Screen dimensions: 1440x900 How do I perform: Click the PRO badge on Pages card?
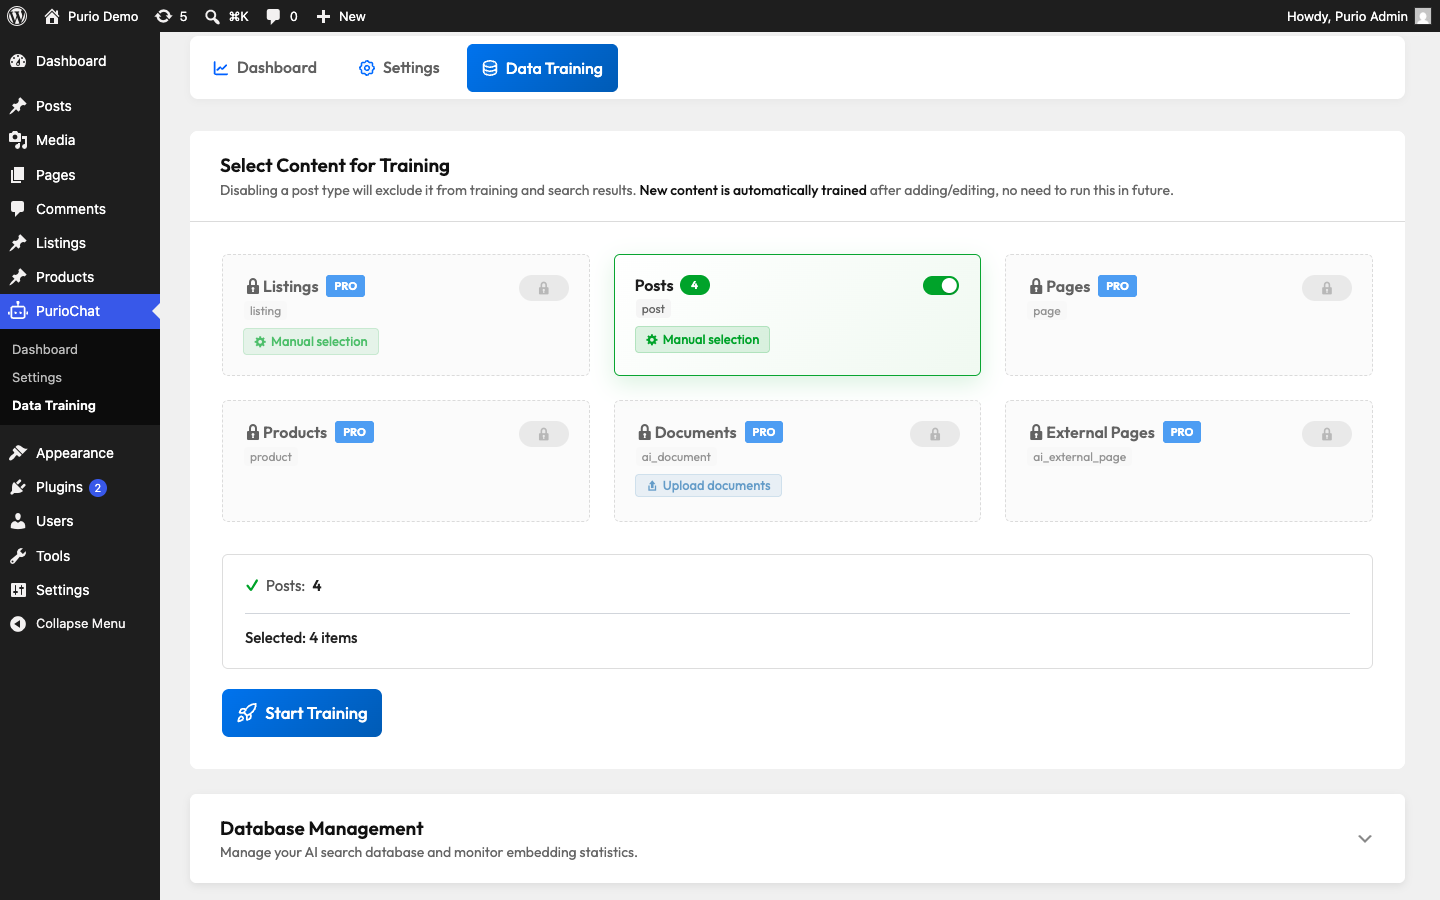1118,286
